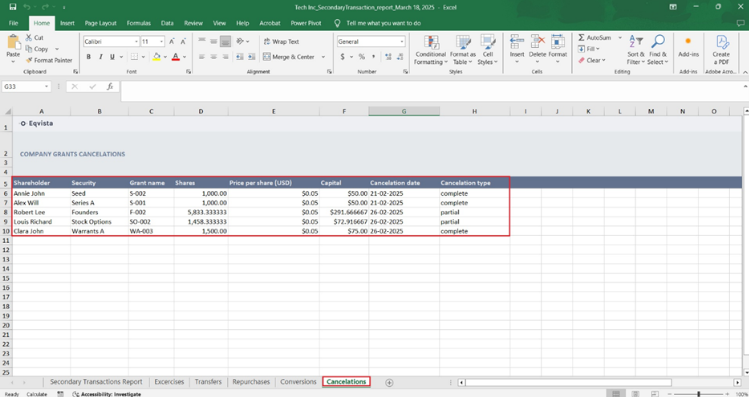749x397 pixels.
Task: Select column G header
Action: click(x=404, y=111)
